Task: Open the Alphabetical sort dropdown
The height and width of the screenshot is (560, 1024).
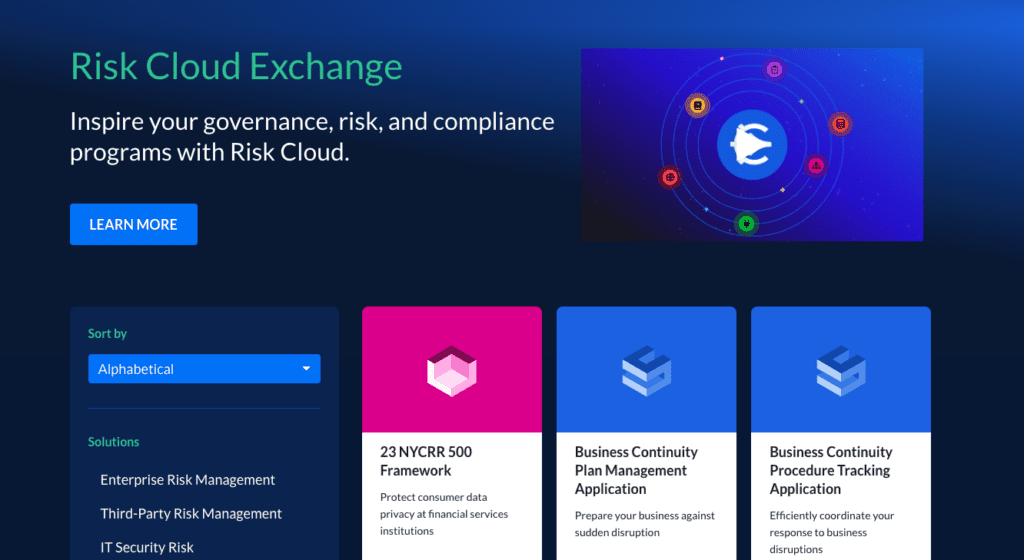Action: (x=204, y=369)
